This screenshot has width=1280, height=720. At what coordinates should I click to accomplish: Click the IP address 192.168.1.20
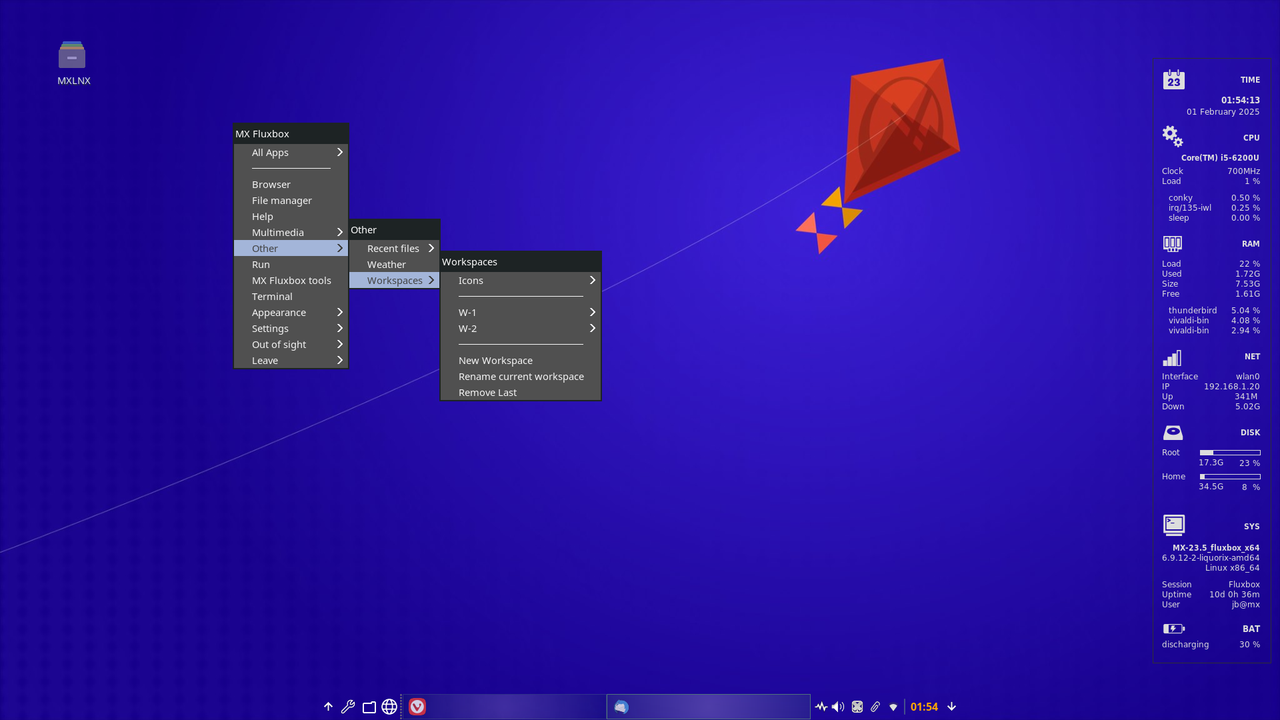(x=1232, y=386)
